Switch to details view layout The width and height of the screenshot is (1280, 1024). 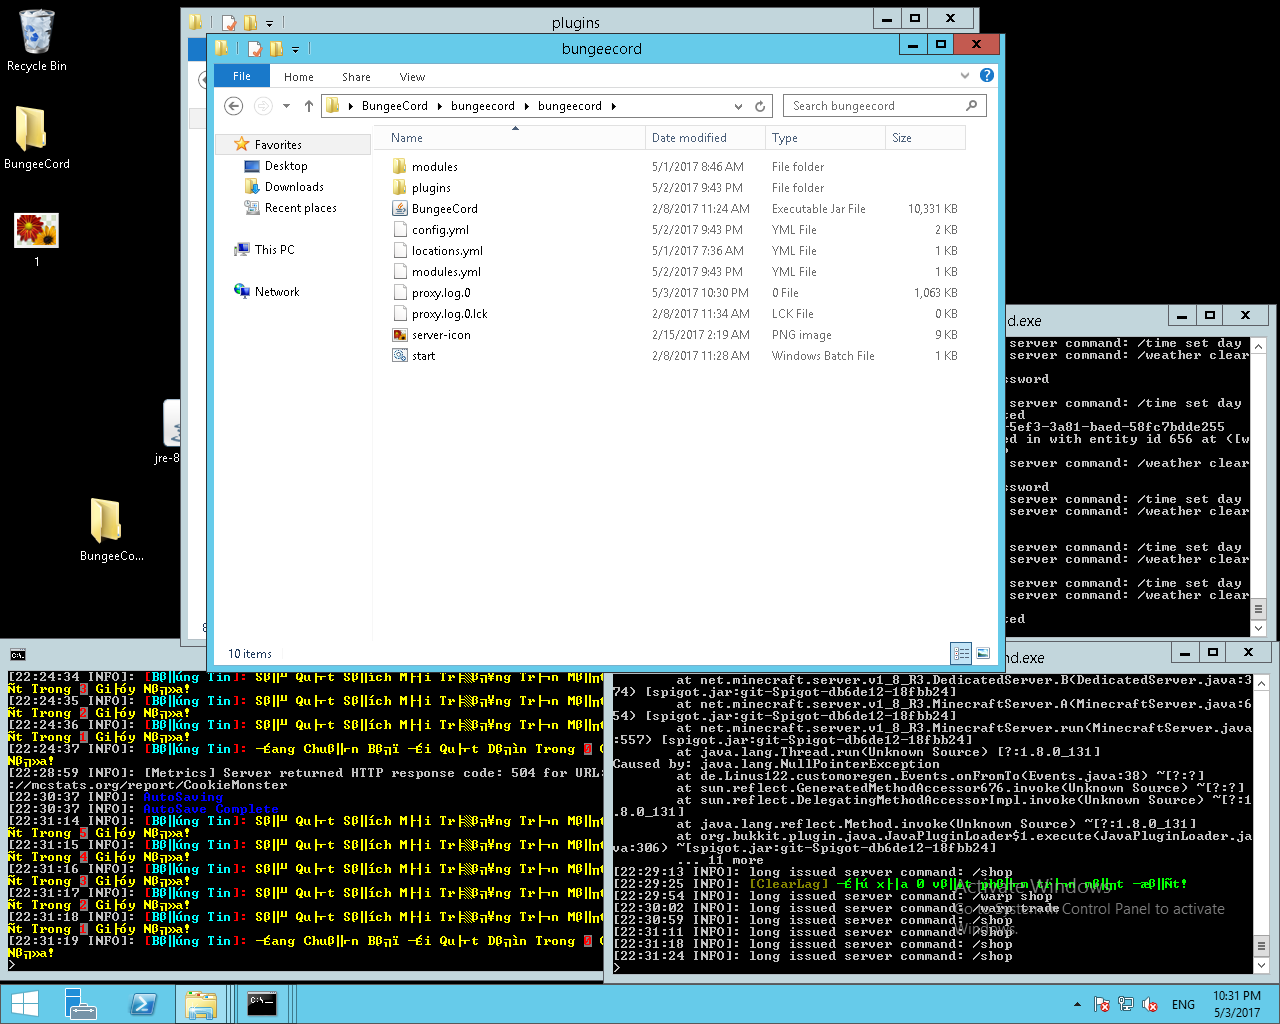[x=961, y=653]
